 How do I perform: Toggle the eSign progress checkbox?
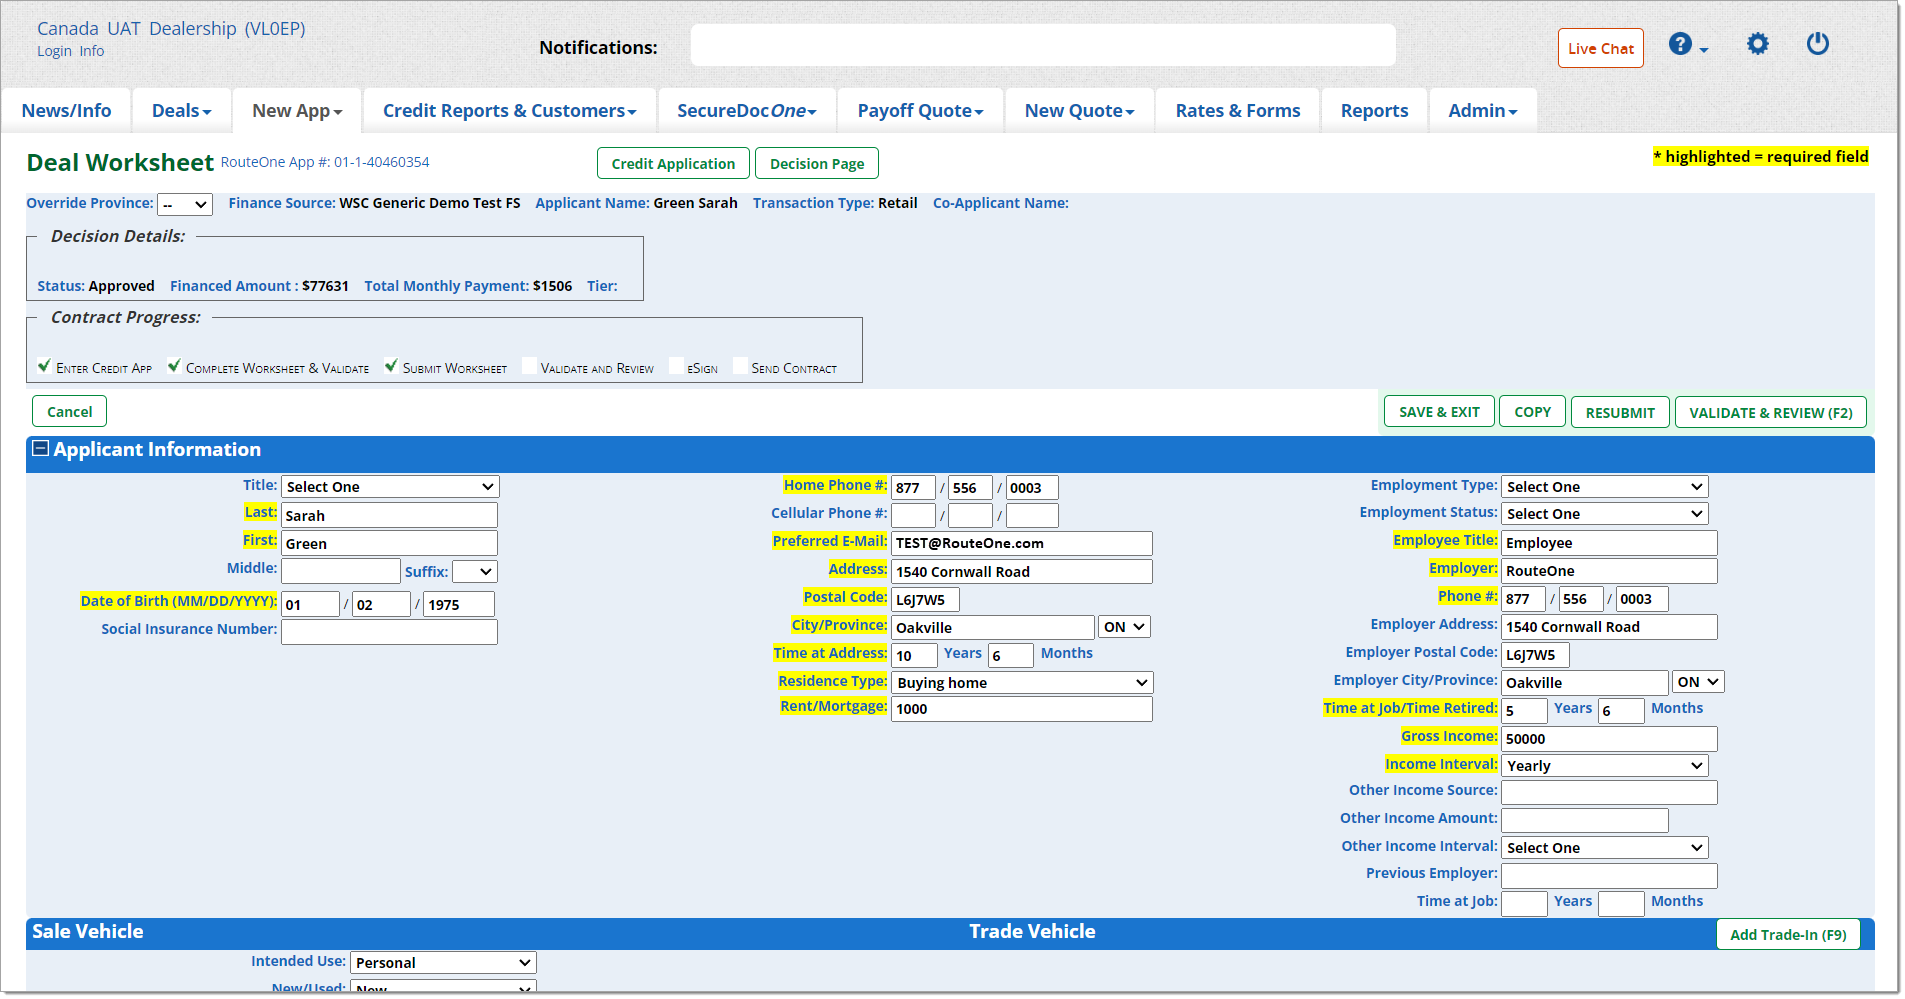click(676, 366)
